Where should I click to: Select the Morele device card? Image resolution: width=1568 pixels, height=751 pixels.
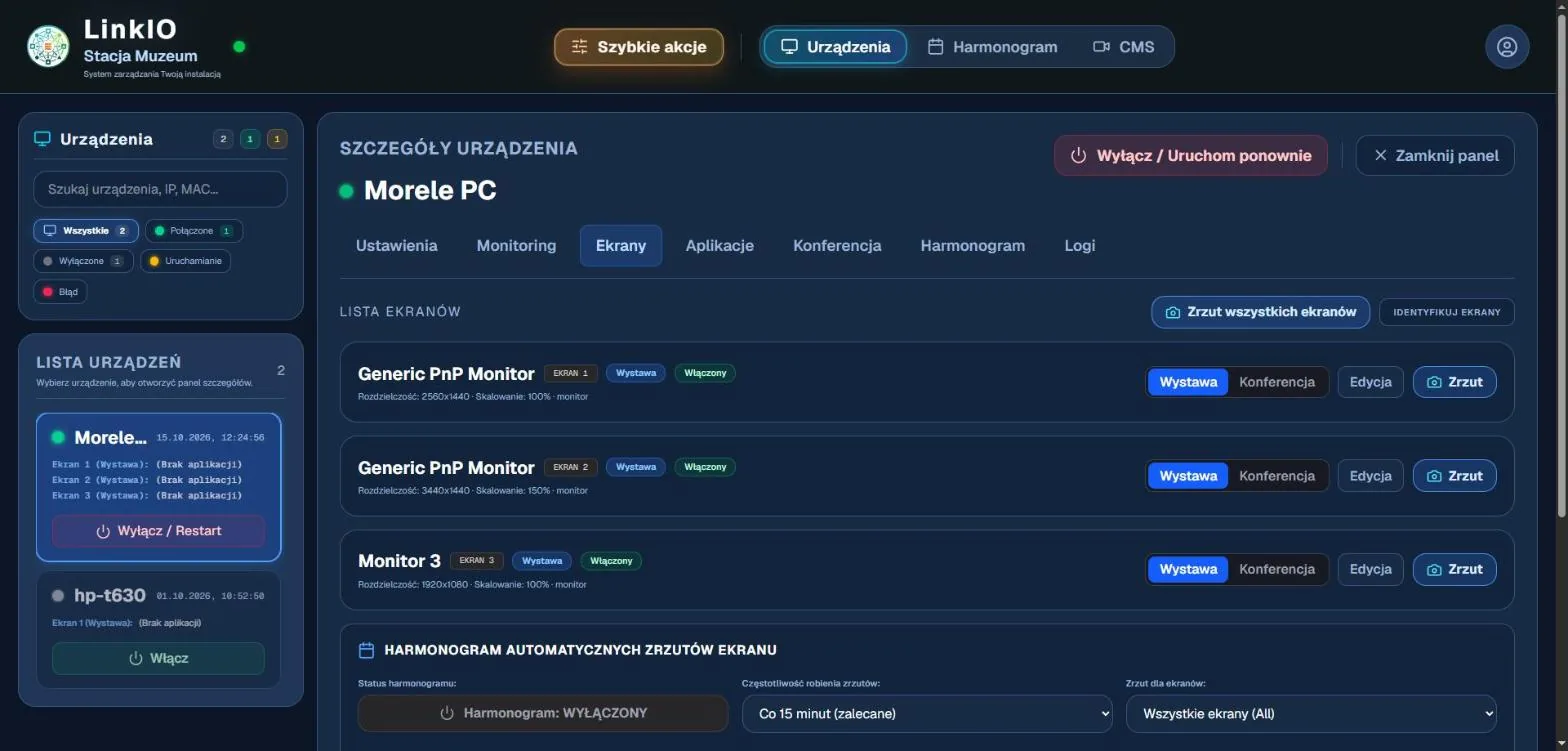tap(159, 487)
